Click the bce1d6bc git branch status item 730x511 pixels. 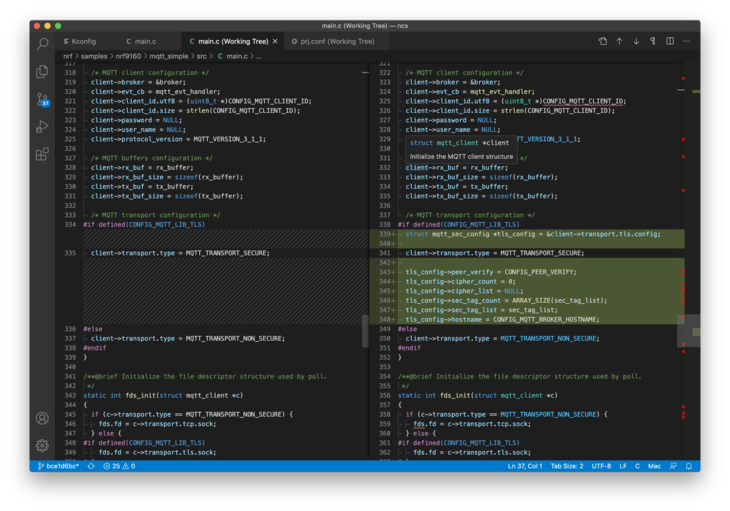pos(58,466)
